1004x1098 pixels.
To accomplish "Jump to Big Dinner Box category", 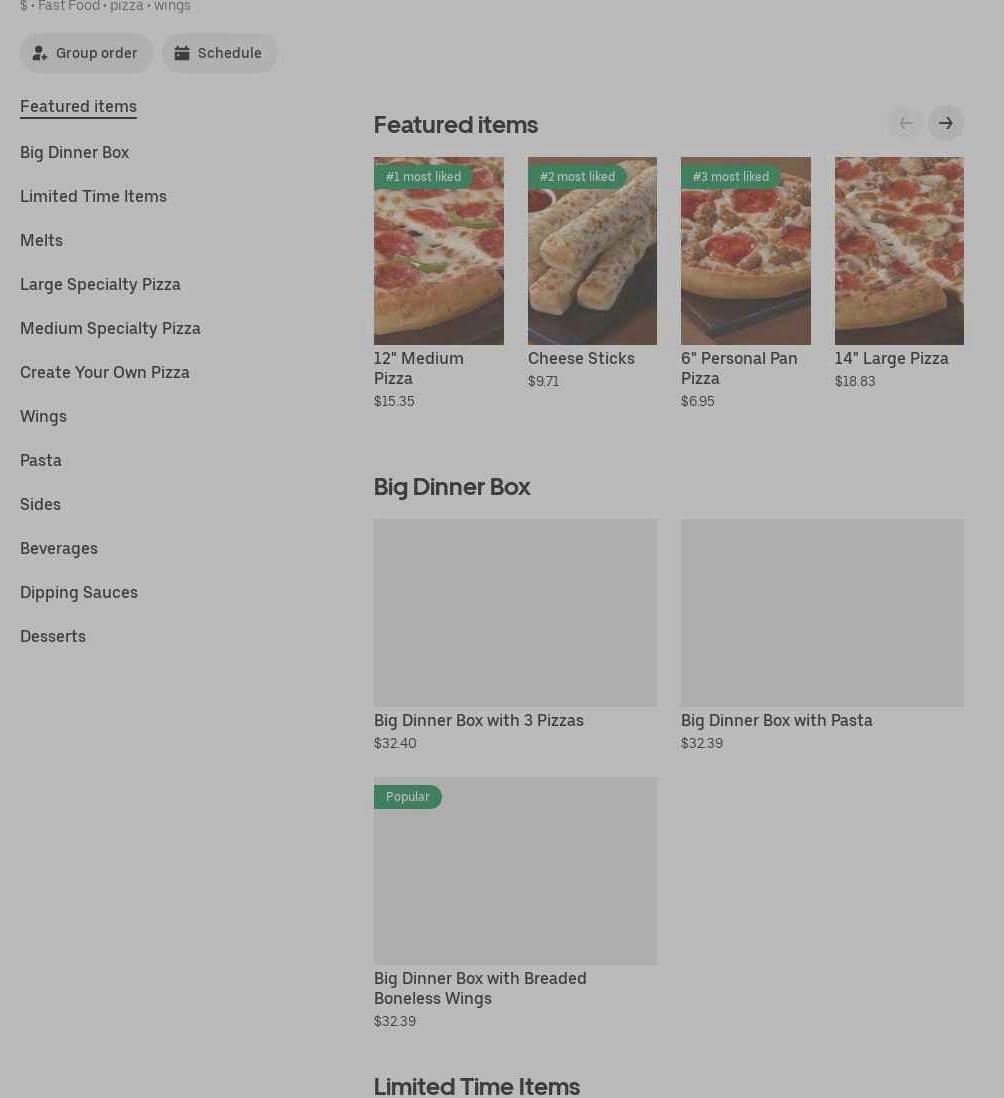I will (x=74, y=152).
